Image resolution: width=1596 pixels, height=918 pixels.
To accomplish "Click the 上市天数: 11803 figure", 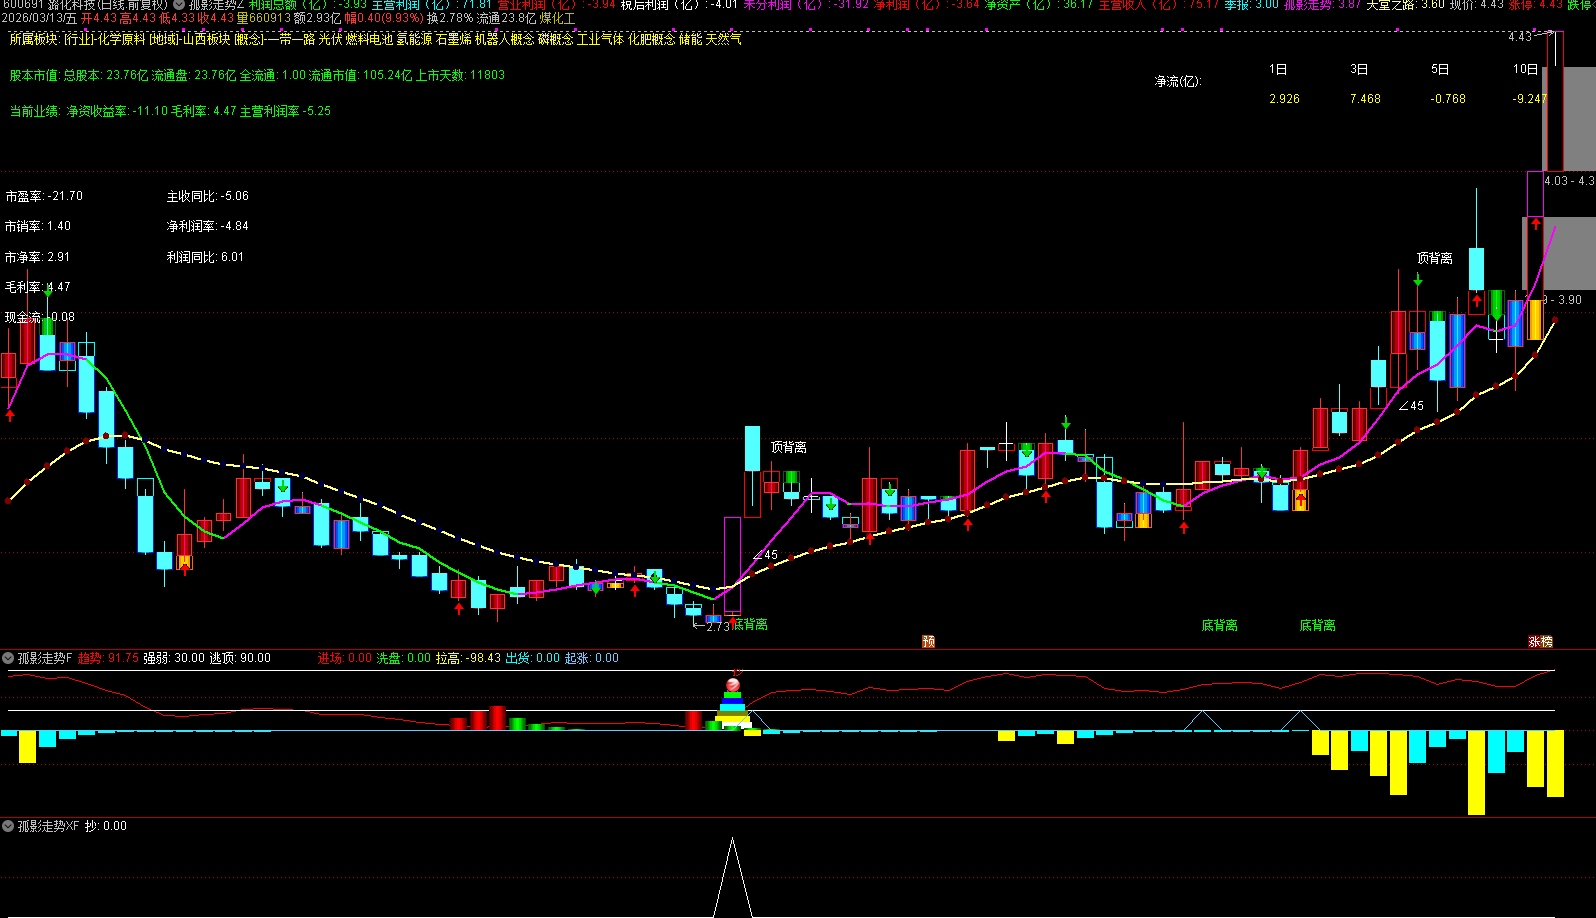I will (x=460, y=75).
